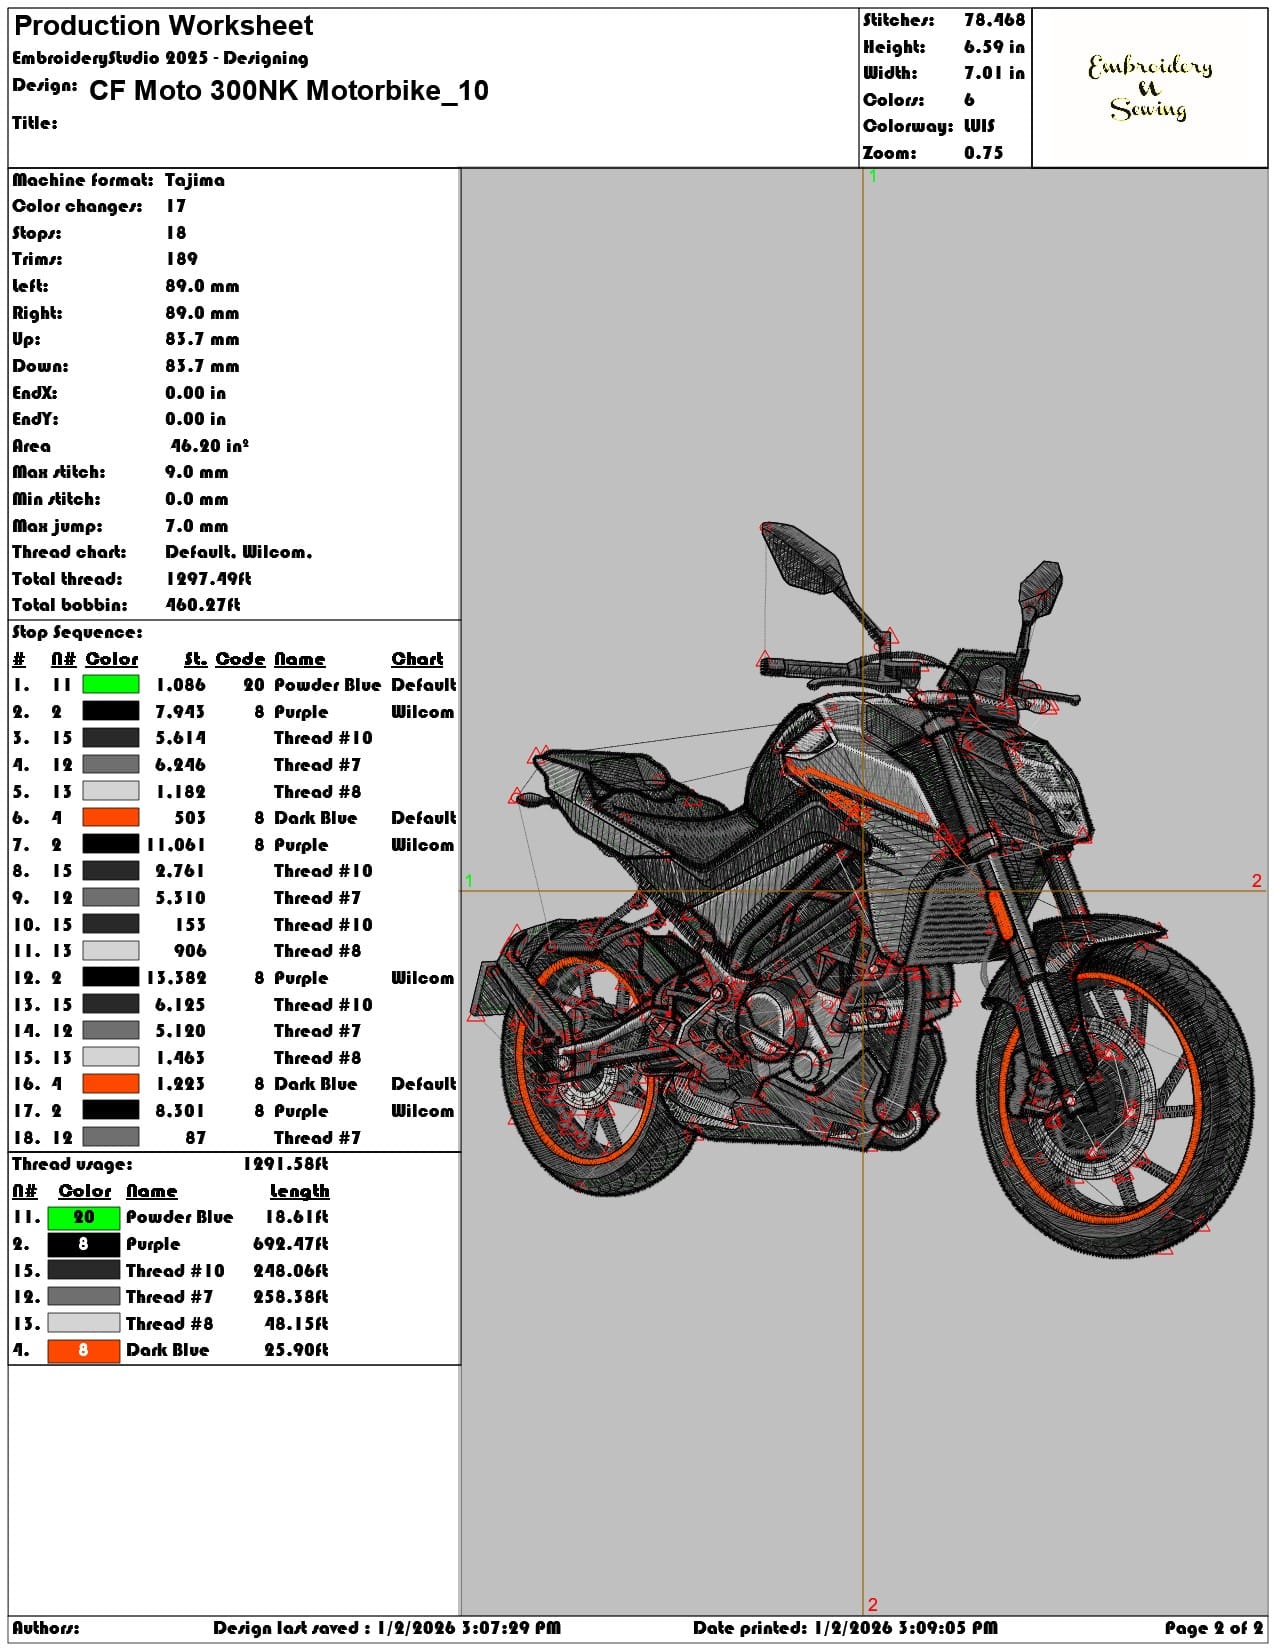Select the design name CF Moto 300NK Motorbike_10

pyautogui.click(x=289, y=91)
